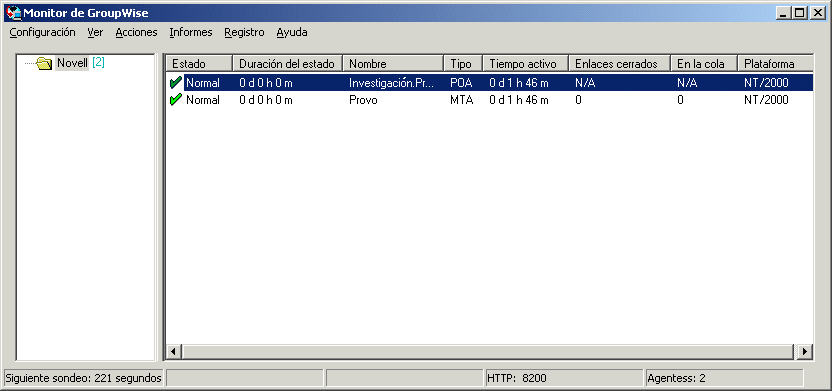
Task: Click the horizontal scrollbar track
Action: [x=488, y=351]
